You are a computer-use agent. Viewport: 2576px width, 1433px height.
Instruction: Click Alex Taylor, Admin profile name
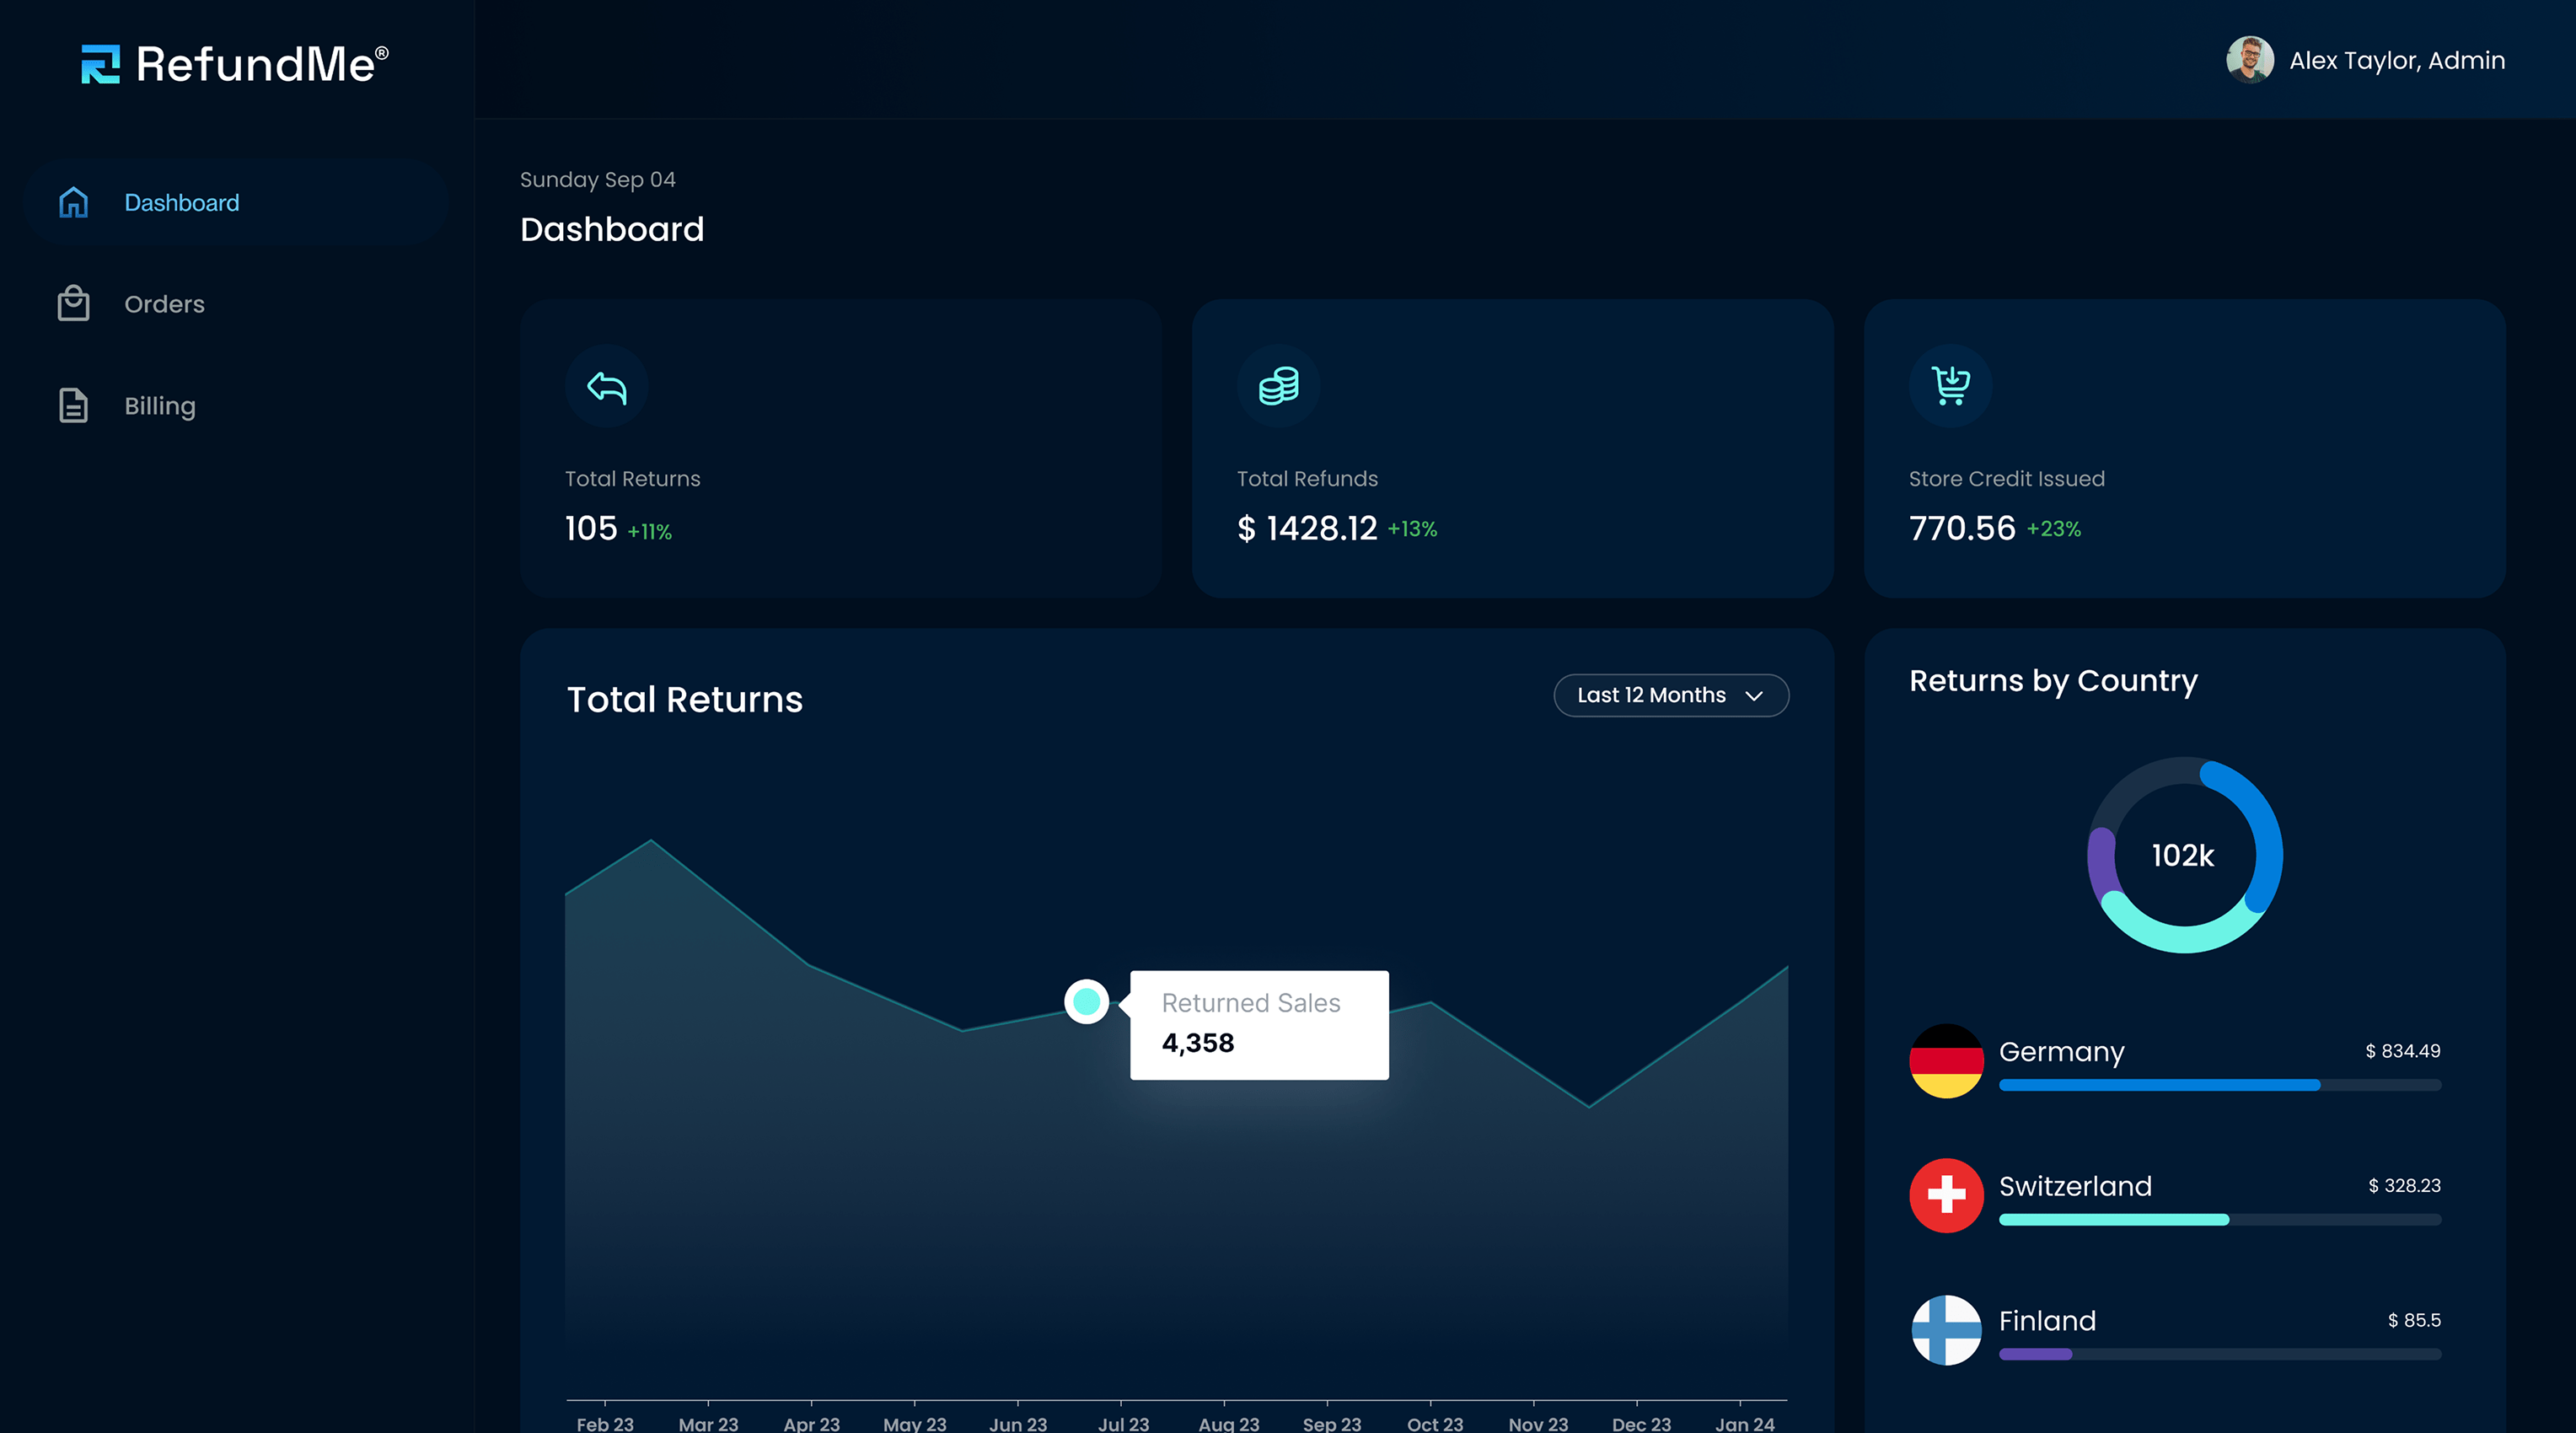2397,61
